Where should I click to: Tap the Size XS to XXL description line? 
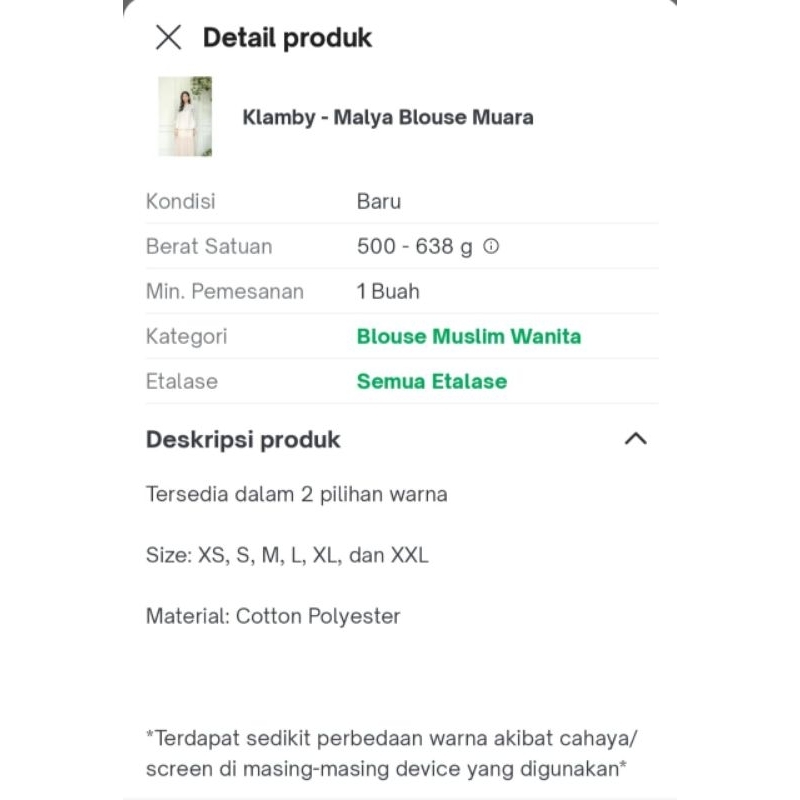pyautogui.click(x=287, y=555)
